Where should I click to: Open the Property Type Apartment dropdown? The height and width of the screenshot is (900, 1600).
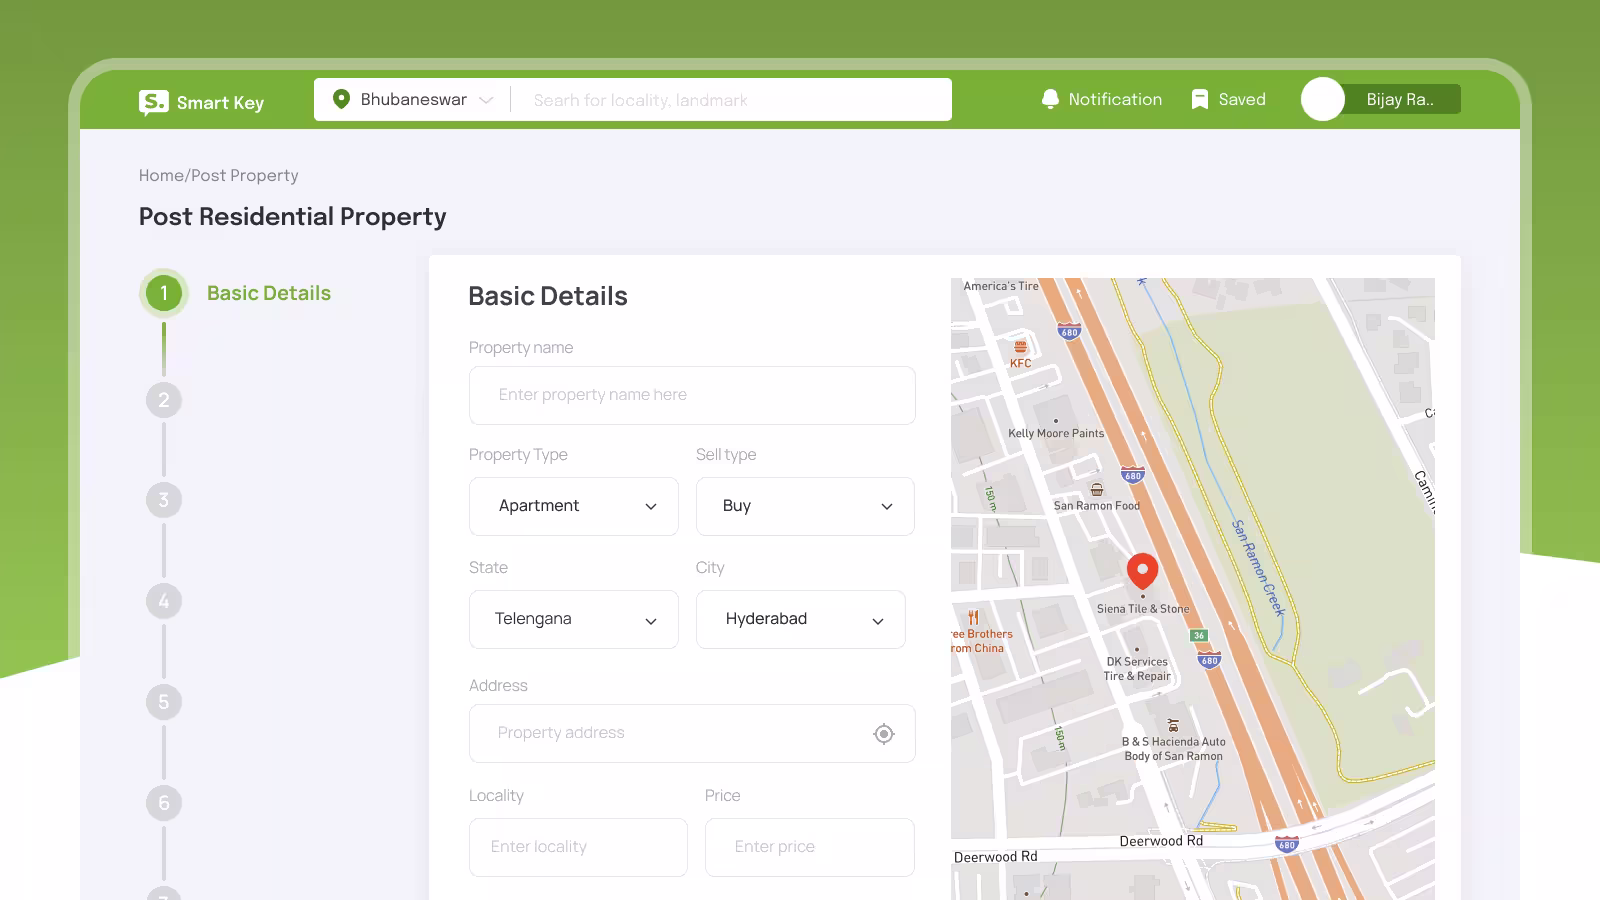574,506
